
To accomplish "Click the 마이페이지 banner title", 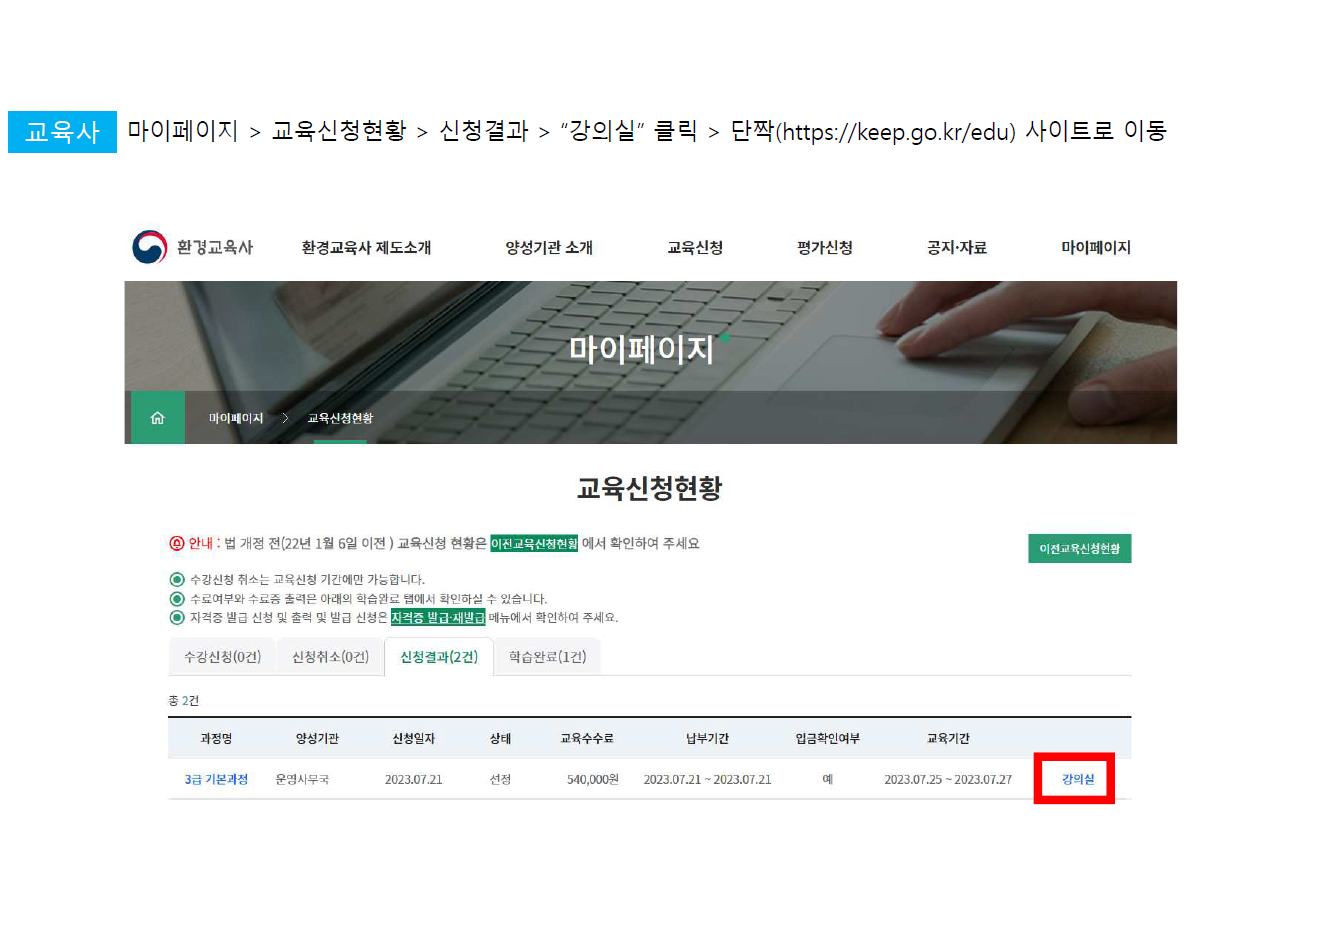I will point(641,348).
